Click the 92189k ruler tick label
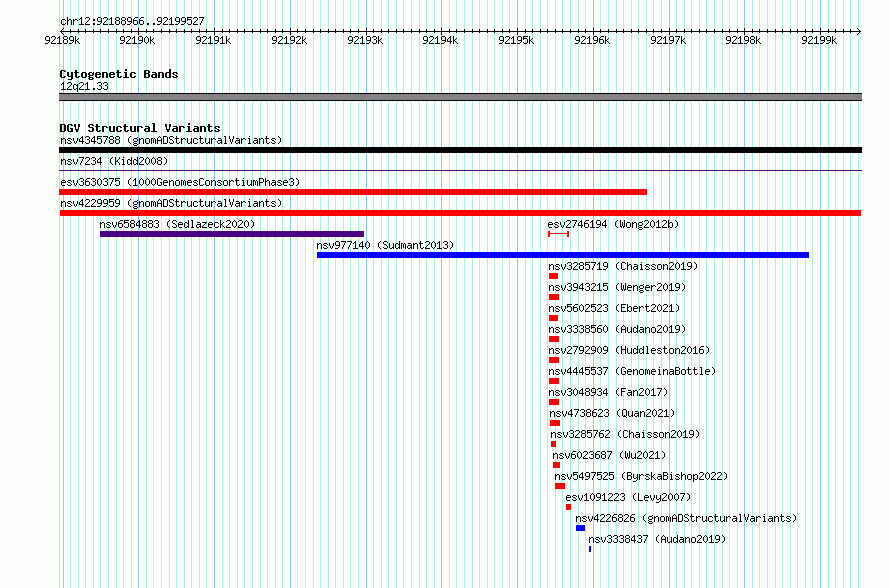Viewport: 890px width, 588px height. (x=62, y=40)
